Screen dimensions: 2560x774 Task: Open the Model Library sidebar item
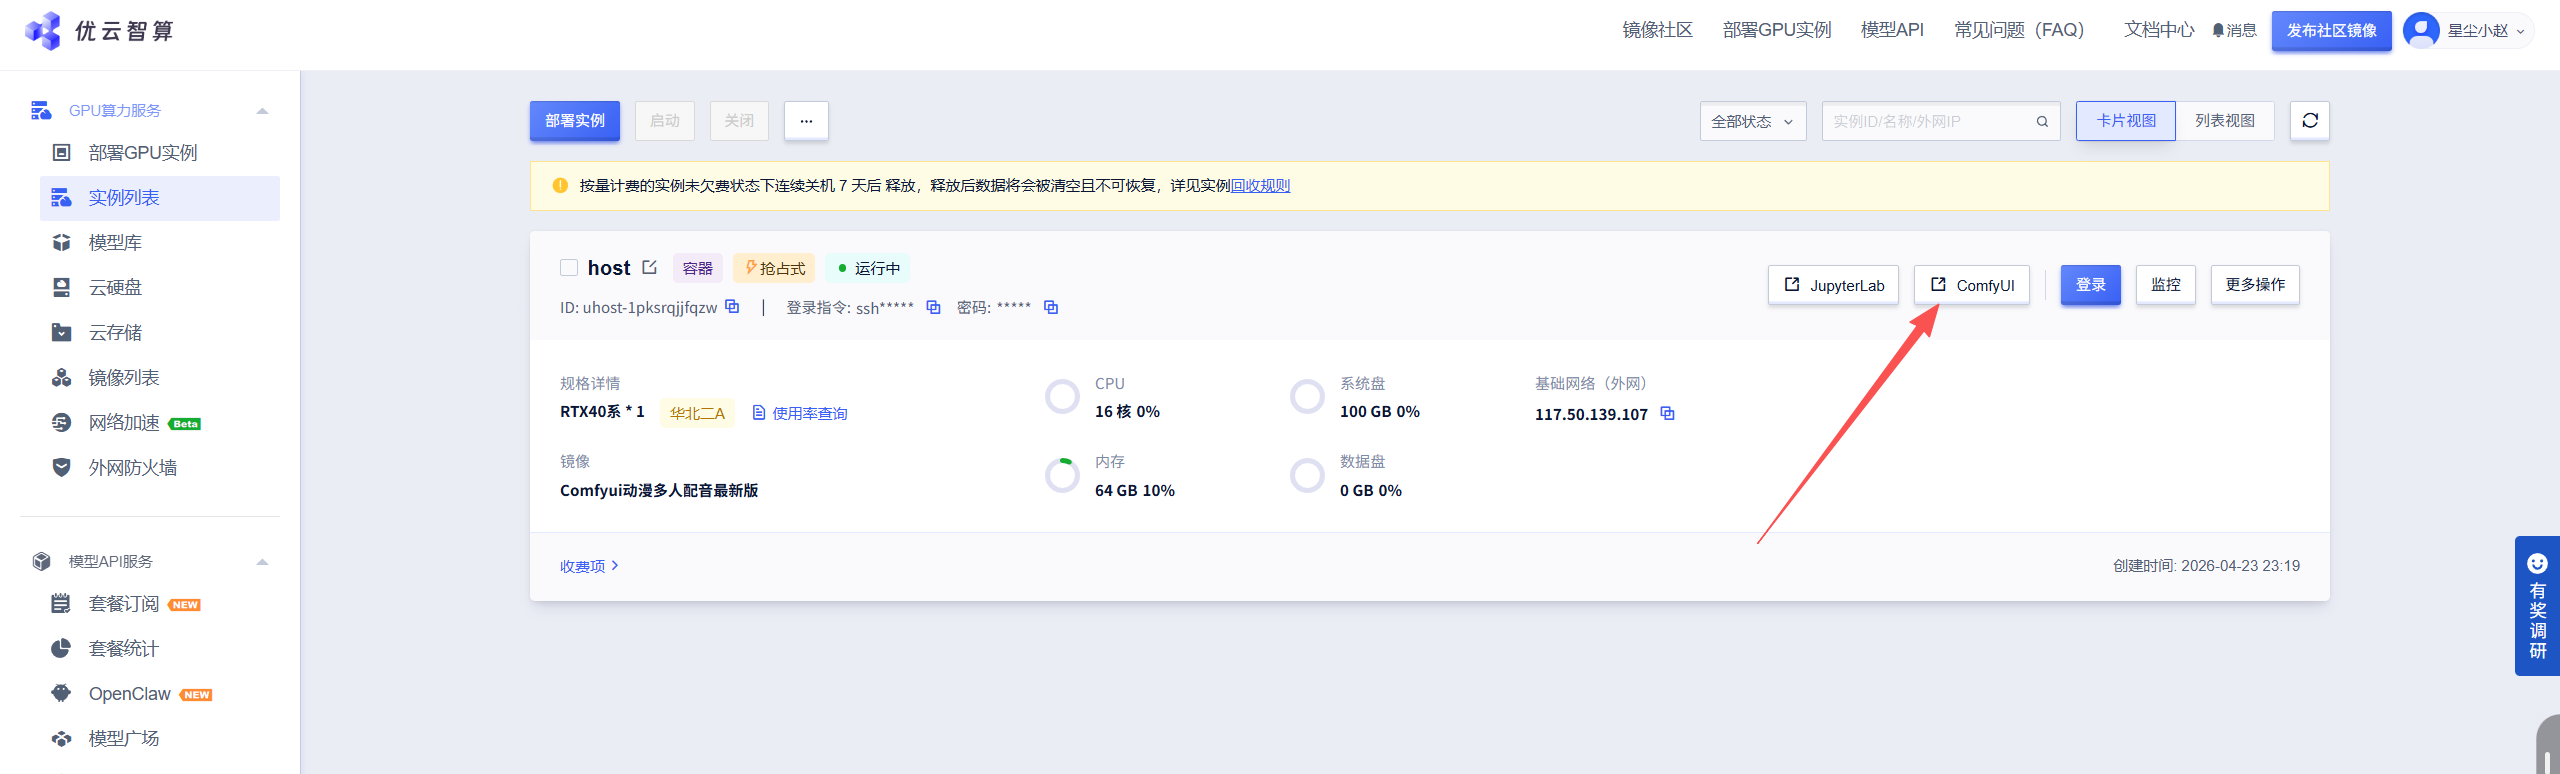point(115,243)
